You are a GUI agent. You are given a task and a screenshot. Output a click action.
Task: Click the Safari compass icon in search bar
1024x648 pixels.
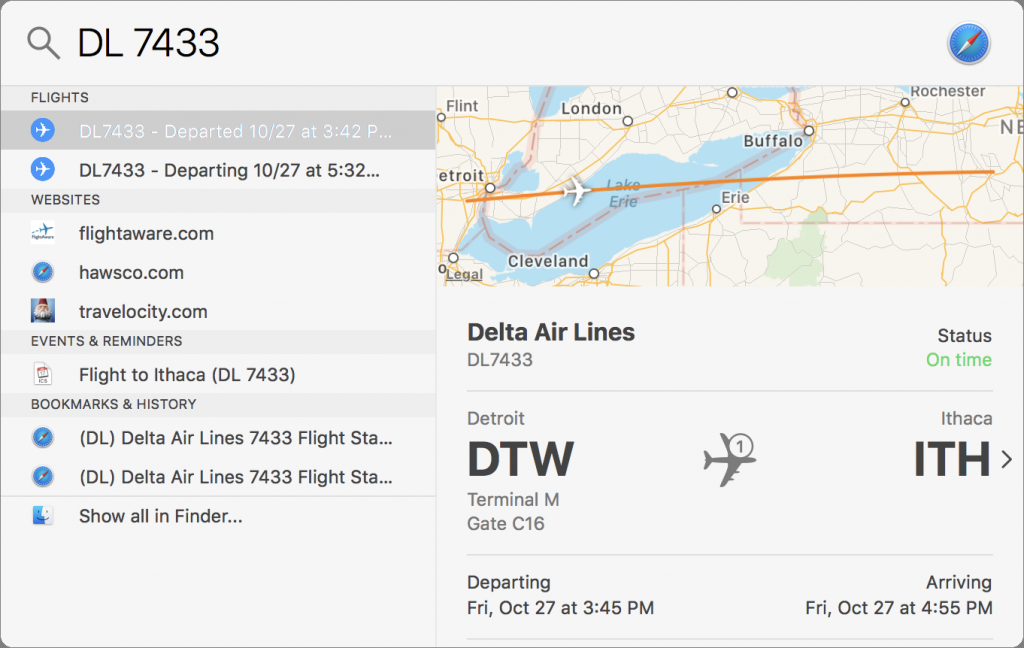[968, 44]
